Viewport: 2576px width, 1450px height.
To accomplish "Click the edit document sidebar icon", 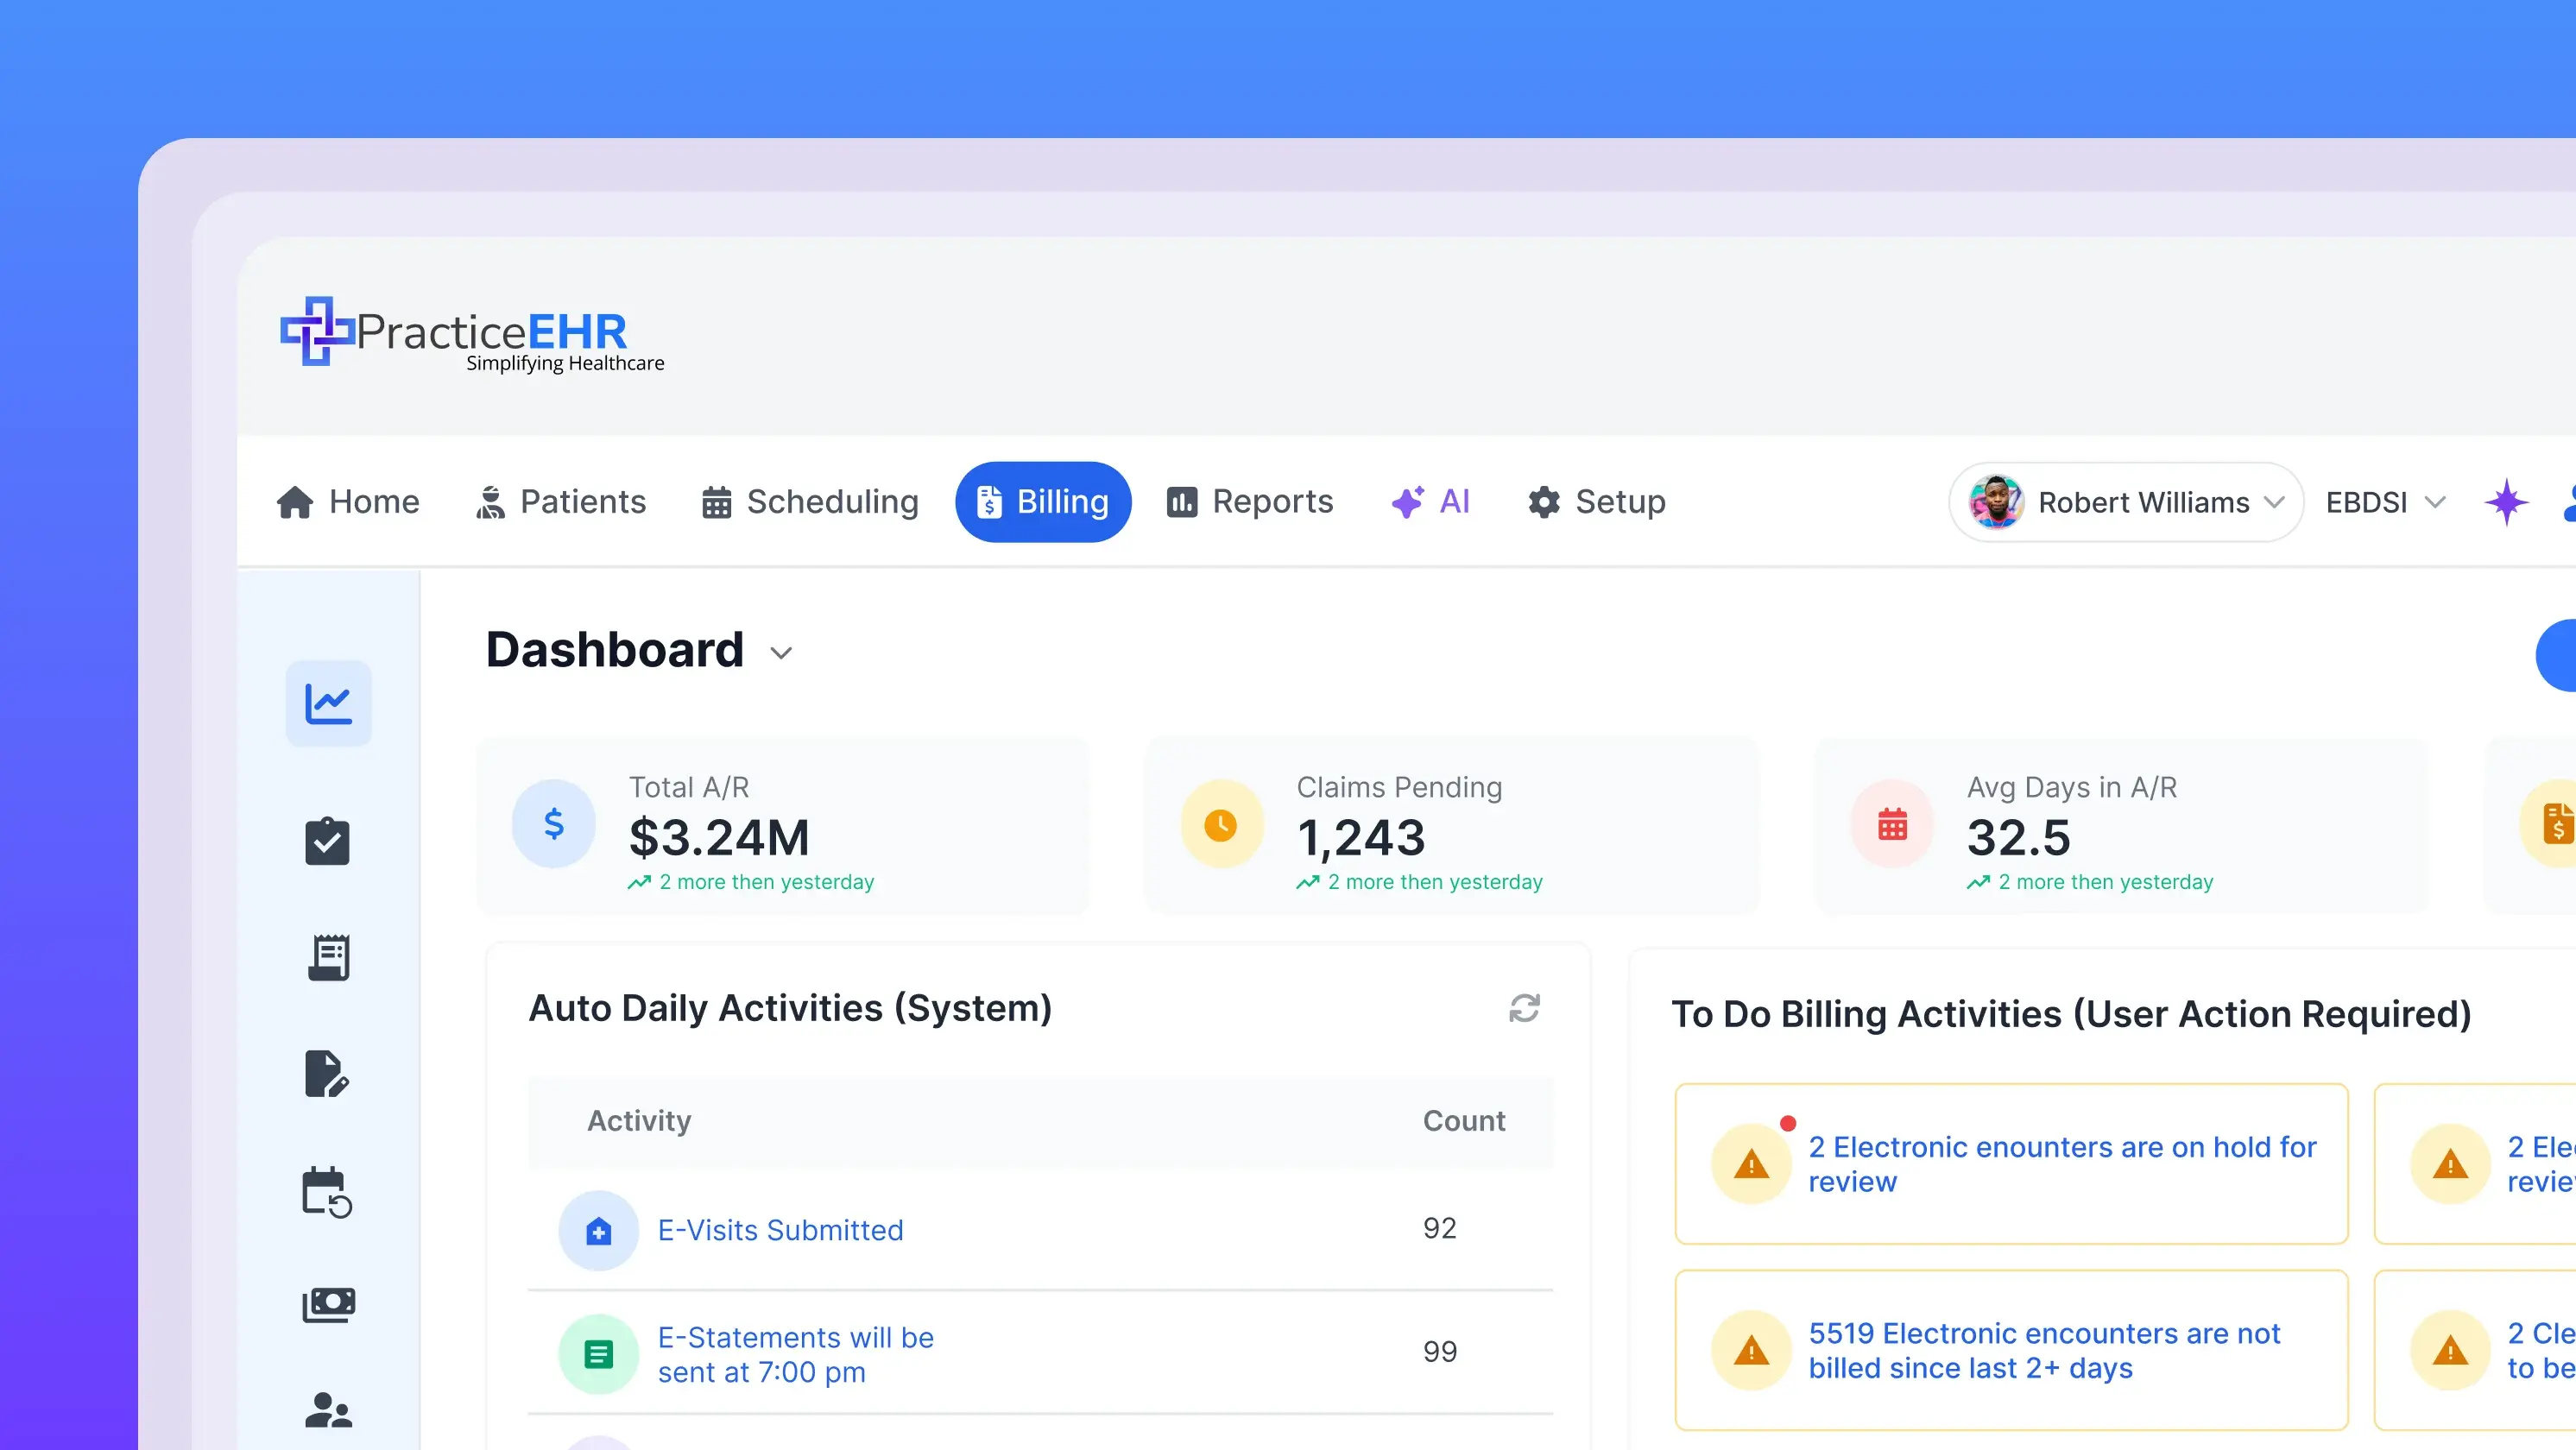I will point(327,1074).
